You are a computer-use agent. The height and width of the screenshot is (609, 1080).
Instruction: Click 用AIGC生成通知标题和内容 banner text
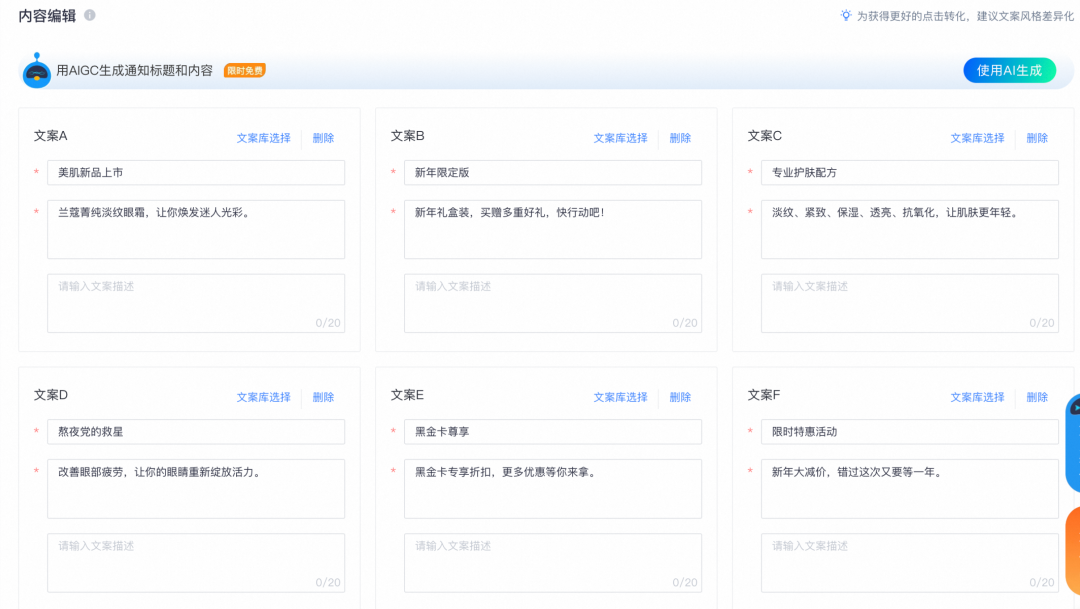134,70
